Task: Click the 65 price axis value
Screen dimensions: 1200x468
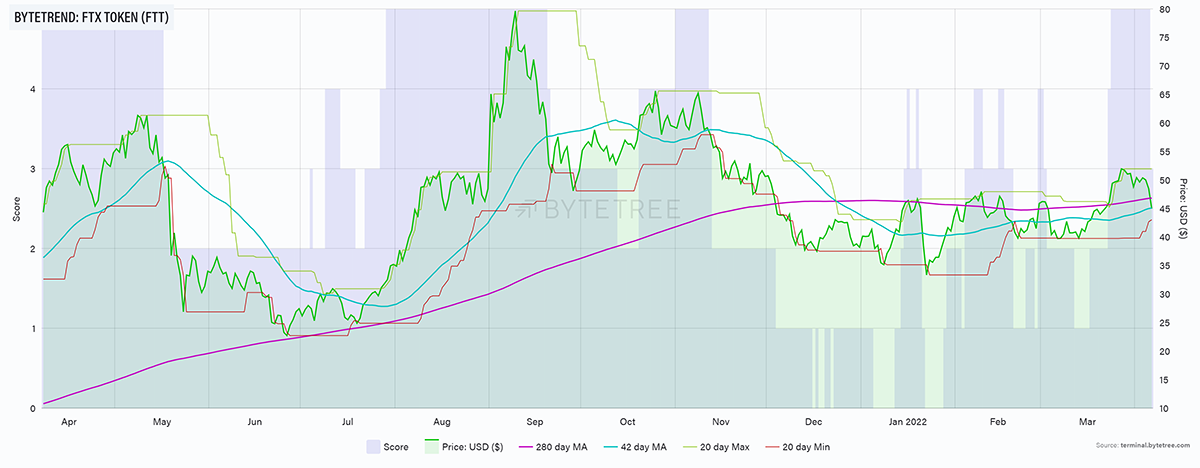Action: pyautogui.click(x=1165, y=94)
